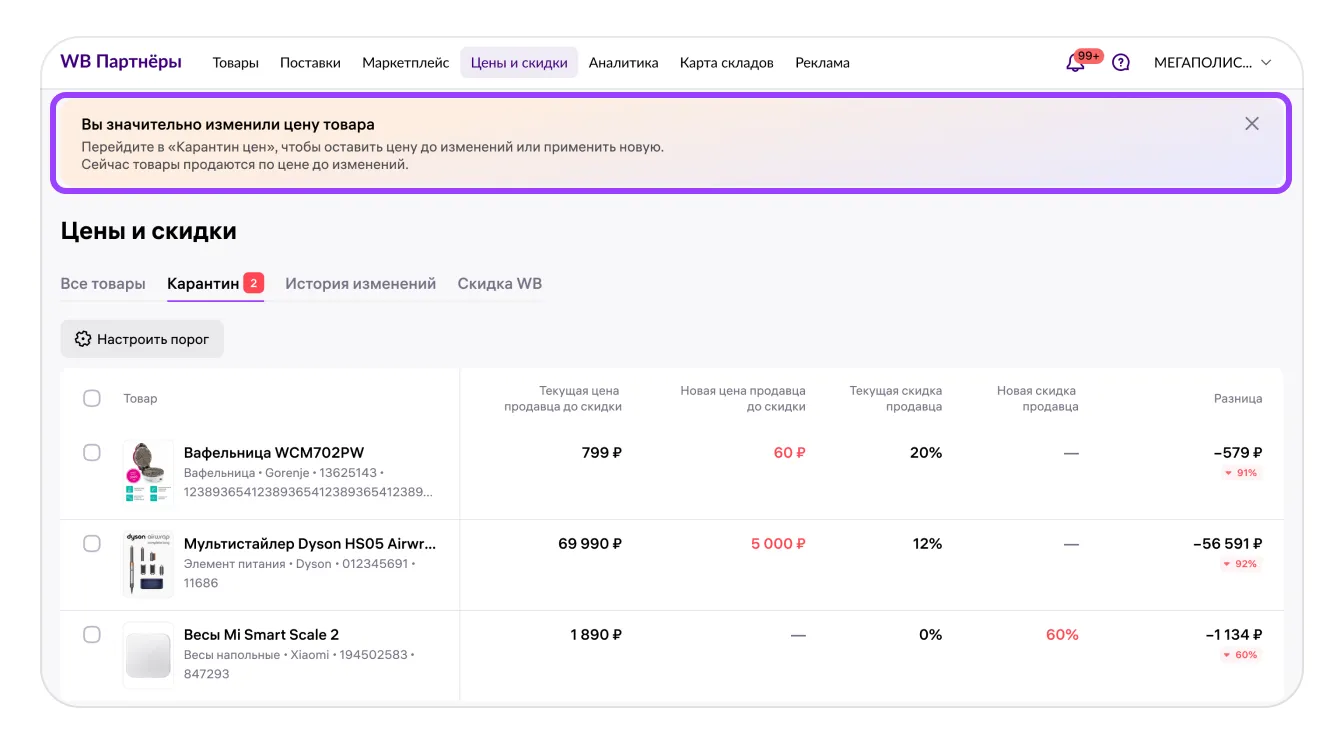Select the Весы Mi Smart Scale 2 checkbox

92,635
